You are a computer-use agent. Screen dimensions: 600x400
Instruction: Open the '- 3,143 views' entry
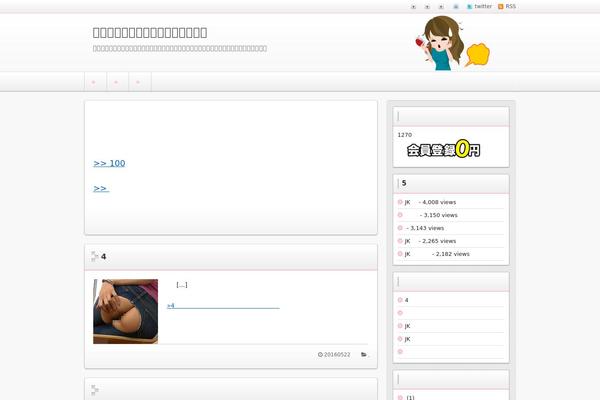(424, 228)
